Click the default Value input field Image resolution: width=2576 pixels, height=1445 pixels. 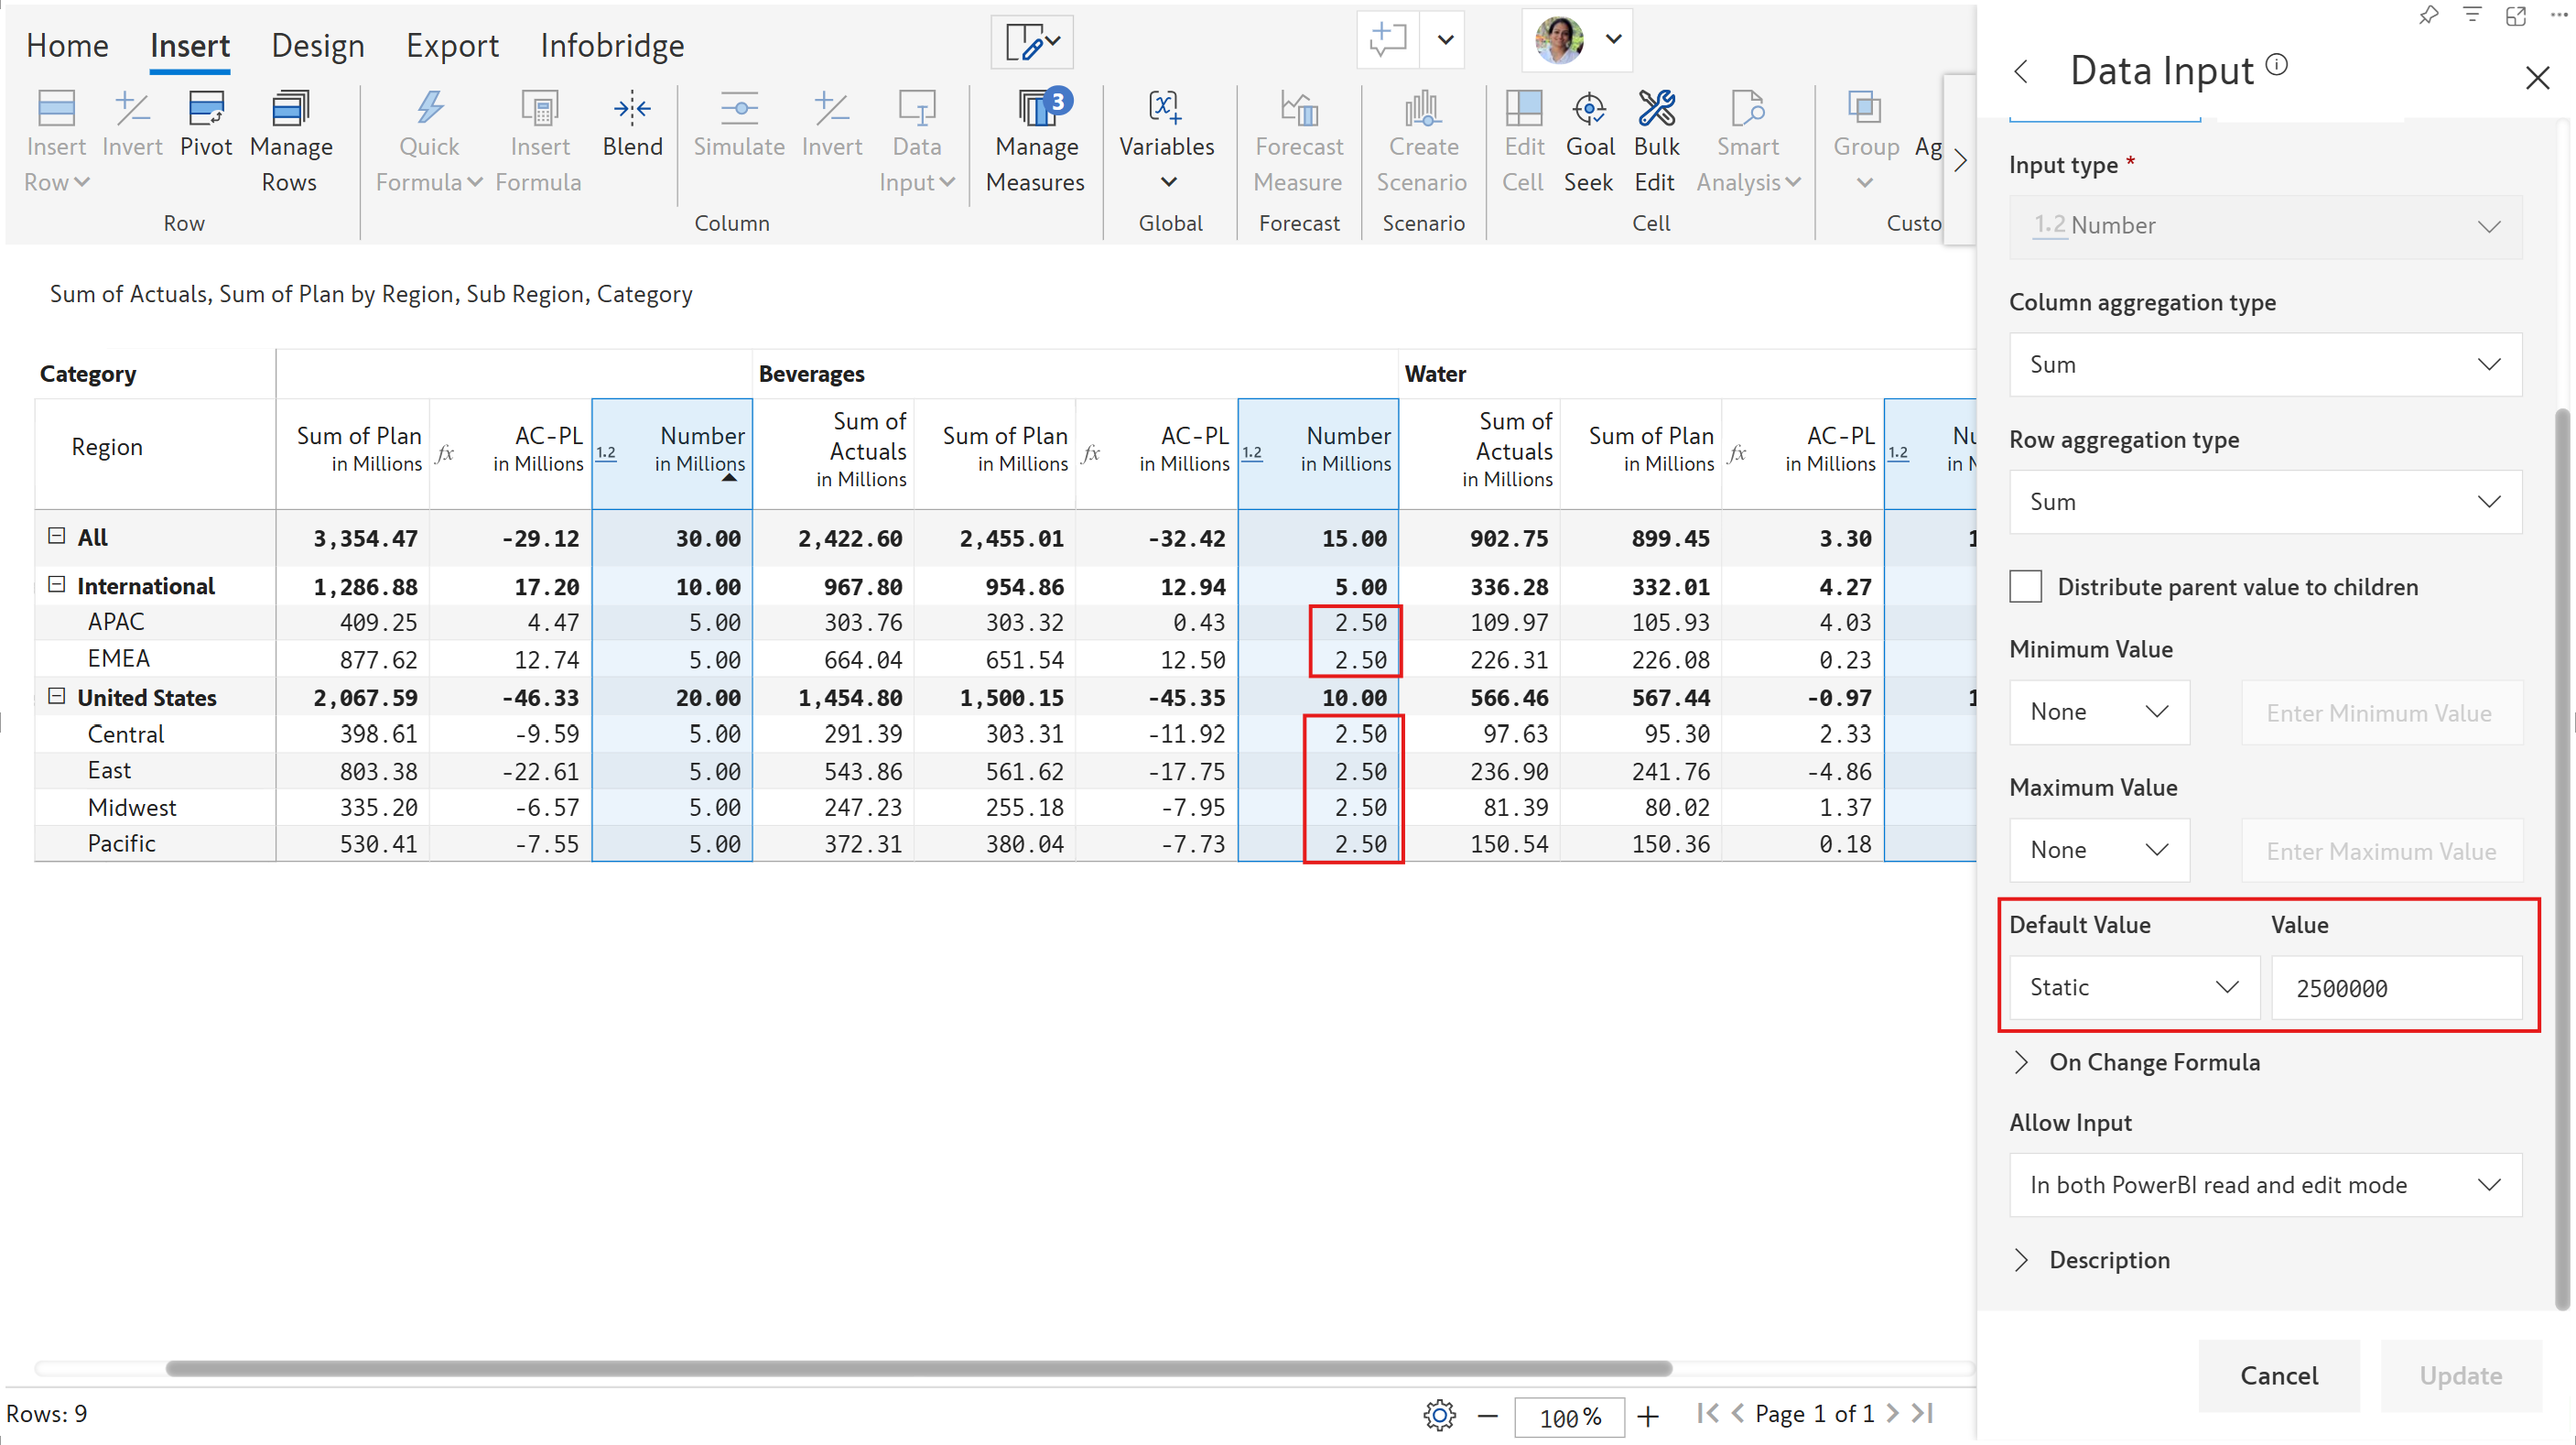pyautogui.click(x=2395, y=988)
